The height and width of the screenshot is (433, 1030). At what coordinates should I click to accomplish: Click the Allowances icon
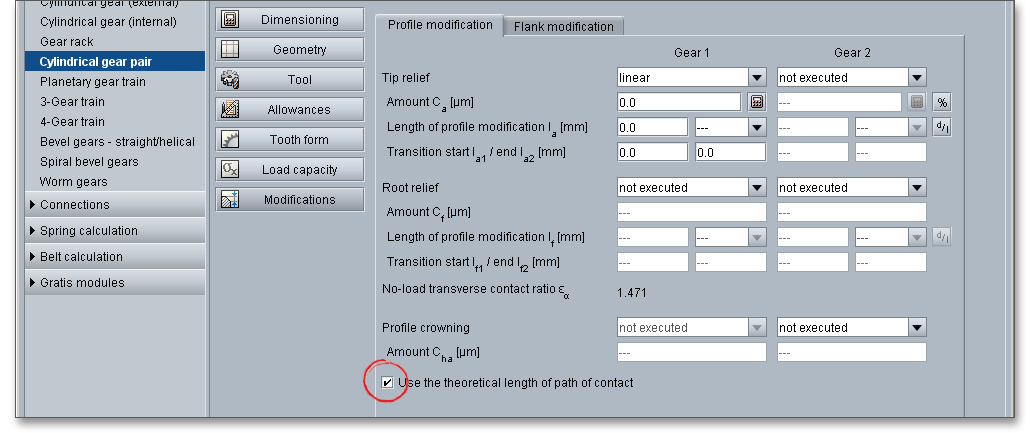point(229,109)
